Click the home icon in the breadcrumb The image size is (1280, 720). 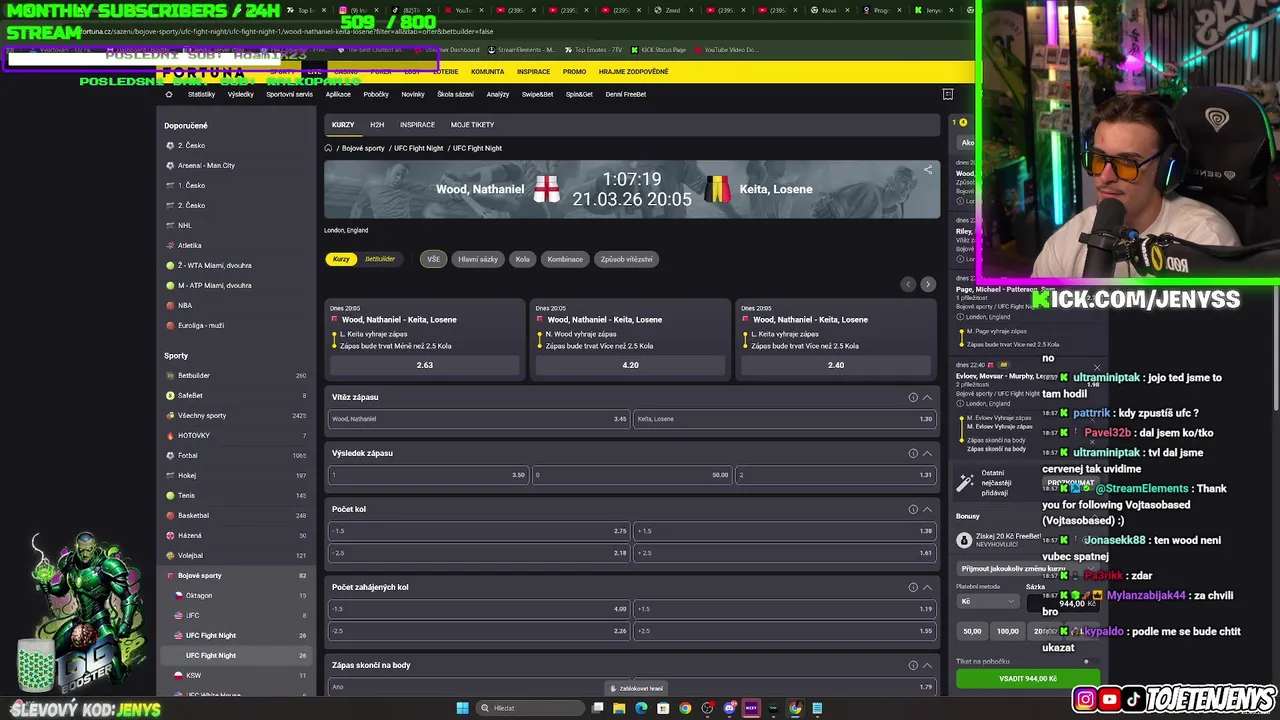(x=328, y=148)
